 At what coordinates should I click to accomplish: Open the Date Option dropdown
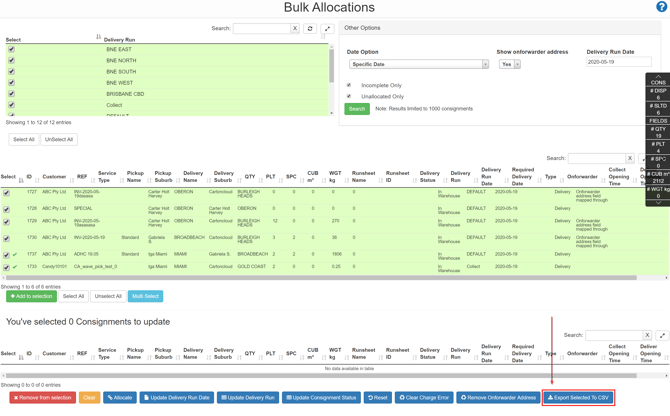pyautogui.click(x=419, y=64)
